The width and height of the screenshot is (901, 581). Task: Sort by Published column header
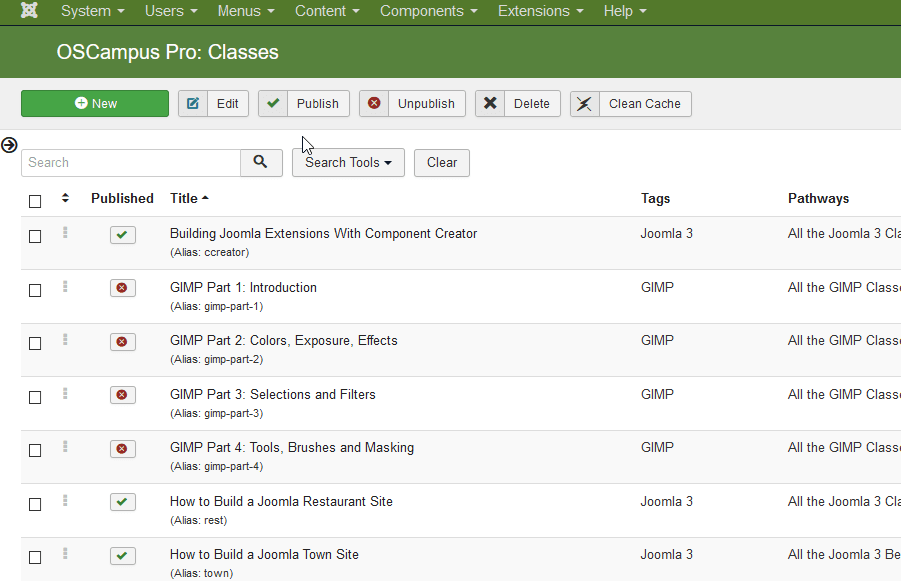click(x=122, y=198)
